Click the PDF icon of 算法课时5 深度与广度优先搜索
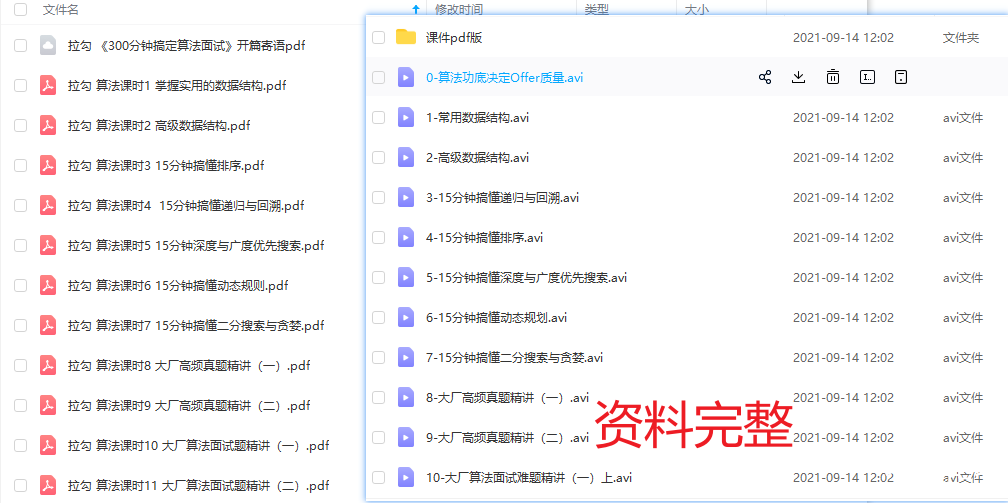Viewport: 1008px width, 503px height. pyautogui.click(x=48, y=245)
